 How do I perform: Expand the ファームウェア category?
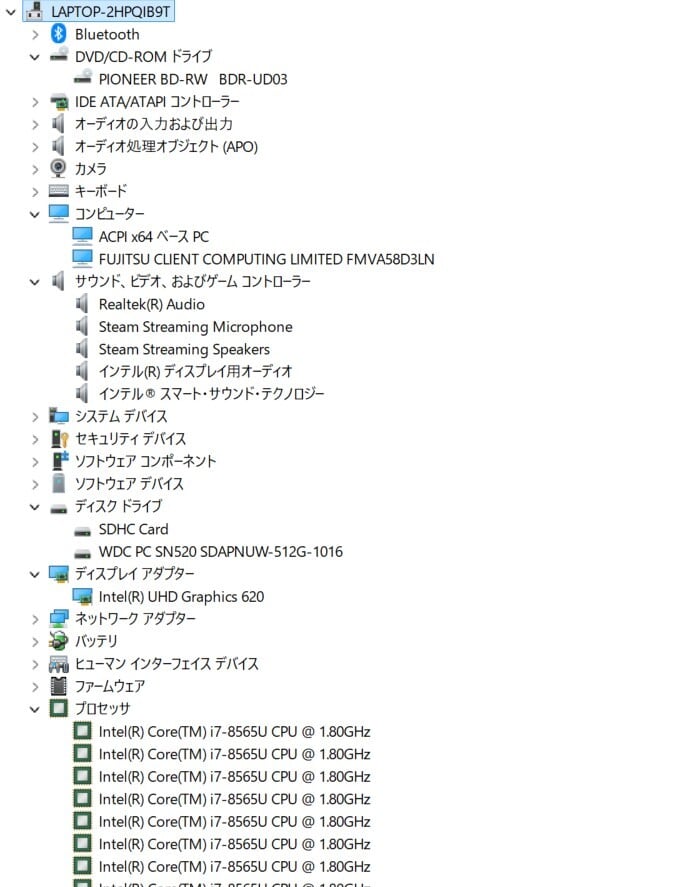click(x=35, y=687)
